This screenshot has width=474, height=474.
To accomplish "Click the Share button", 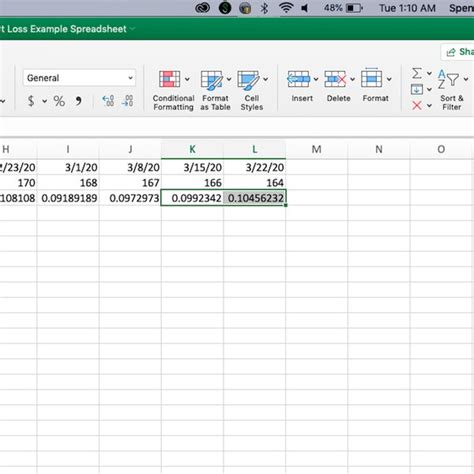I will [x=458, y=52].
